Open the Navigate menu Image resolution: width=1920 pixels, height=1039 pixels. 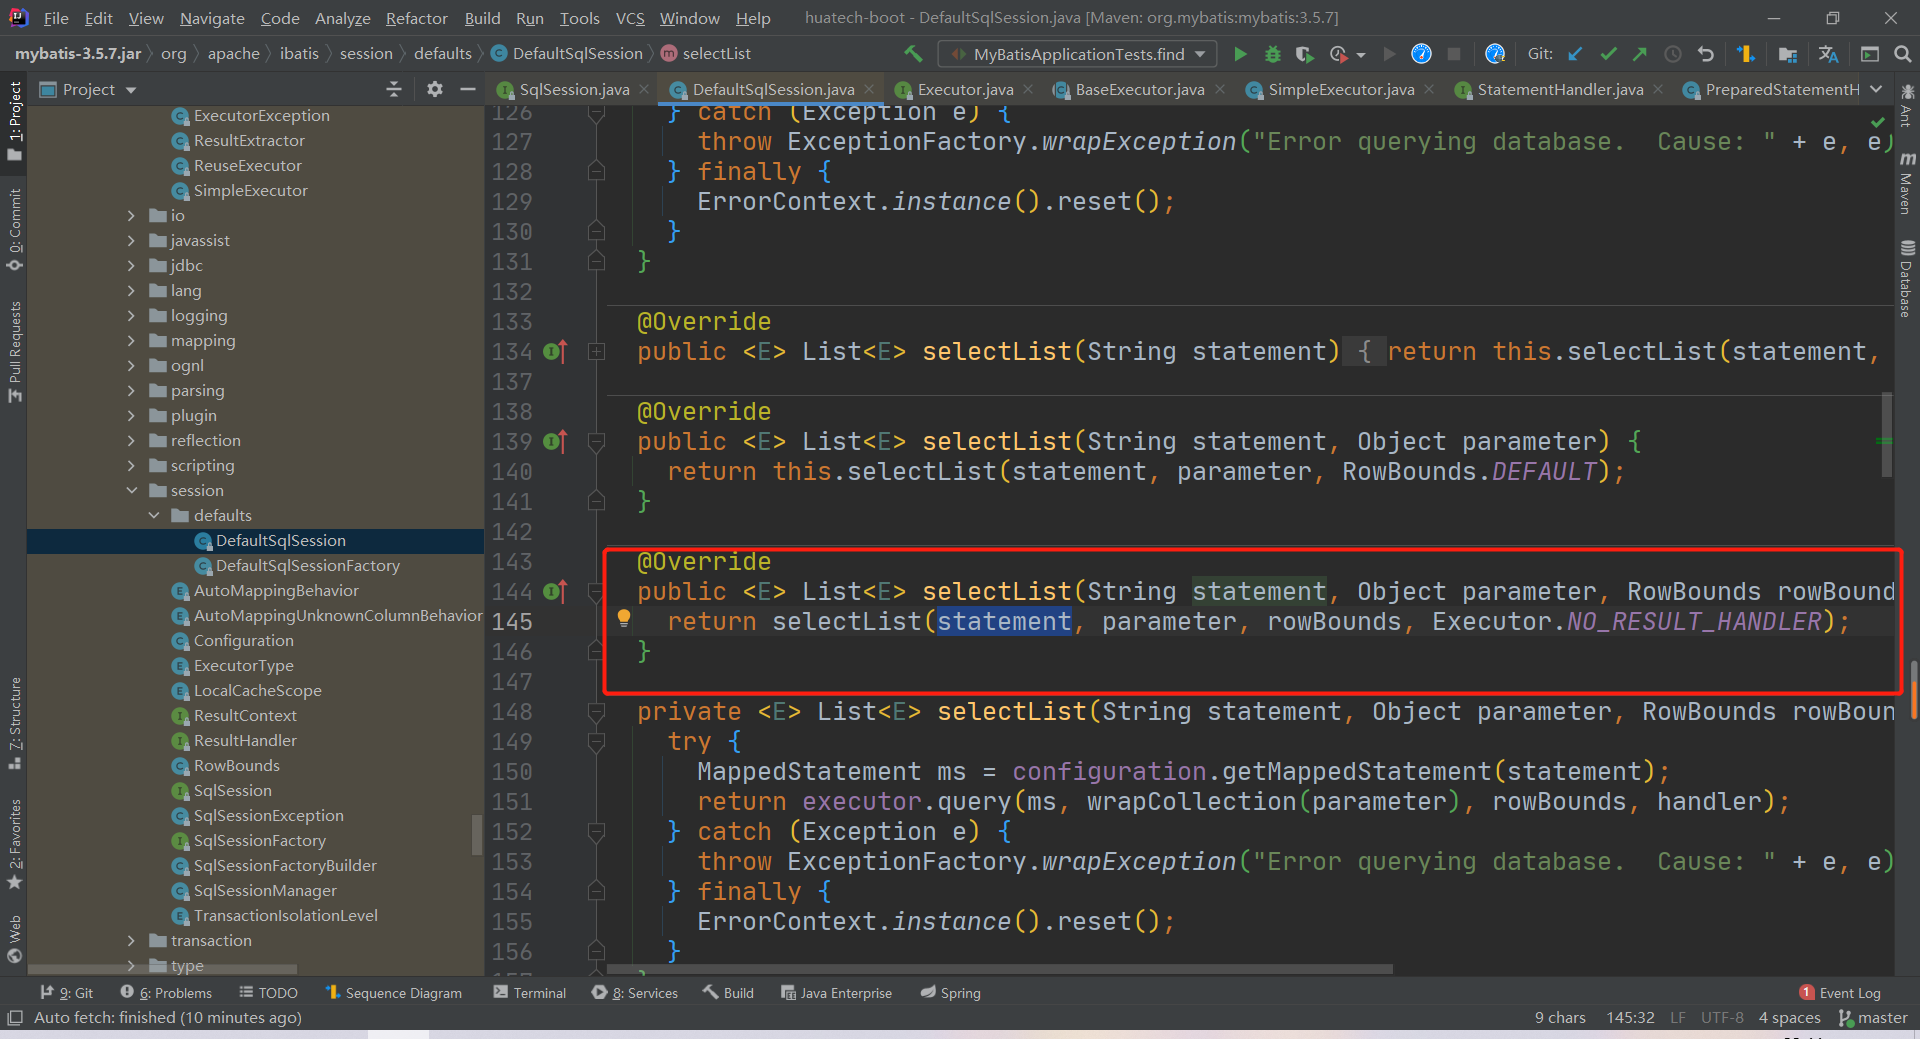pyautogui.click(x=212, y=18)
